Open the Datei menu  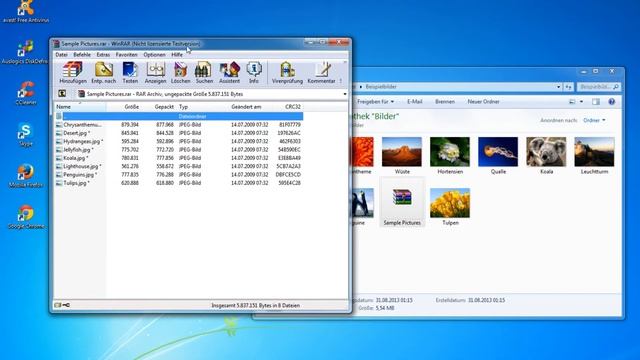click(x=62, y=55)
